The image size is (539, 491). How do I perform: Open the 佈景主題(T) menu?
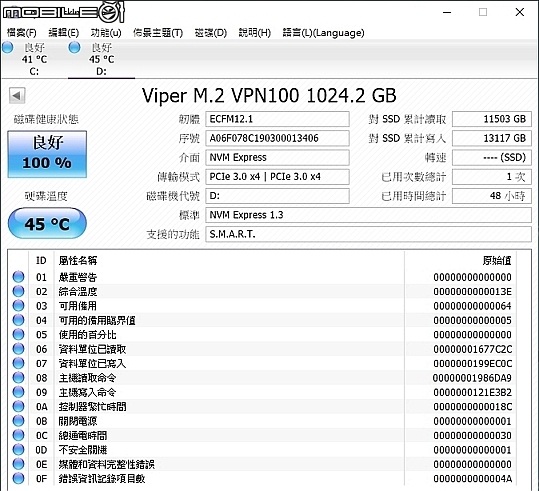(158, 33)
